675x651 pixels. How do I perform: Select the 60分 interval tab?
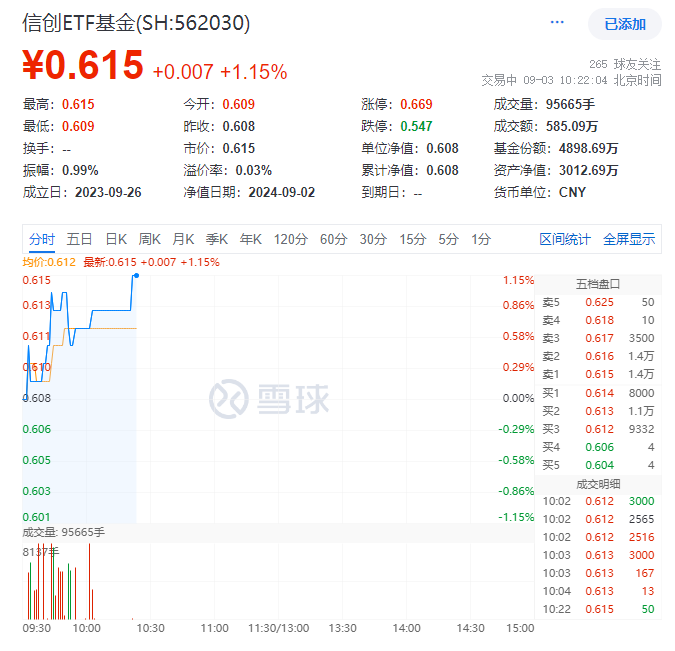click(x=333, y=239)
